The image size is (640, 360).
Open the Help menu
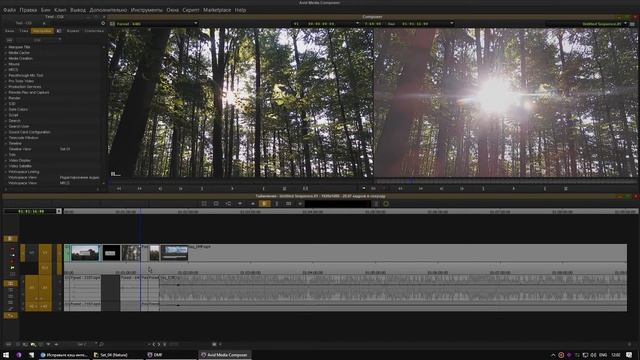(x=240, y=10)
